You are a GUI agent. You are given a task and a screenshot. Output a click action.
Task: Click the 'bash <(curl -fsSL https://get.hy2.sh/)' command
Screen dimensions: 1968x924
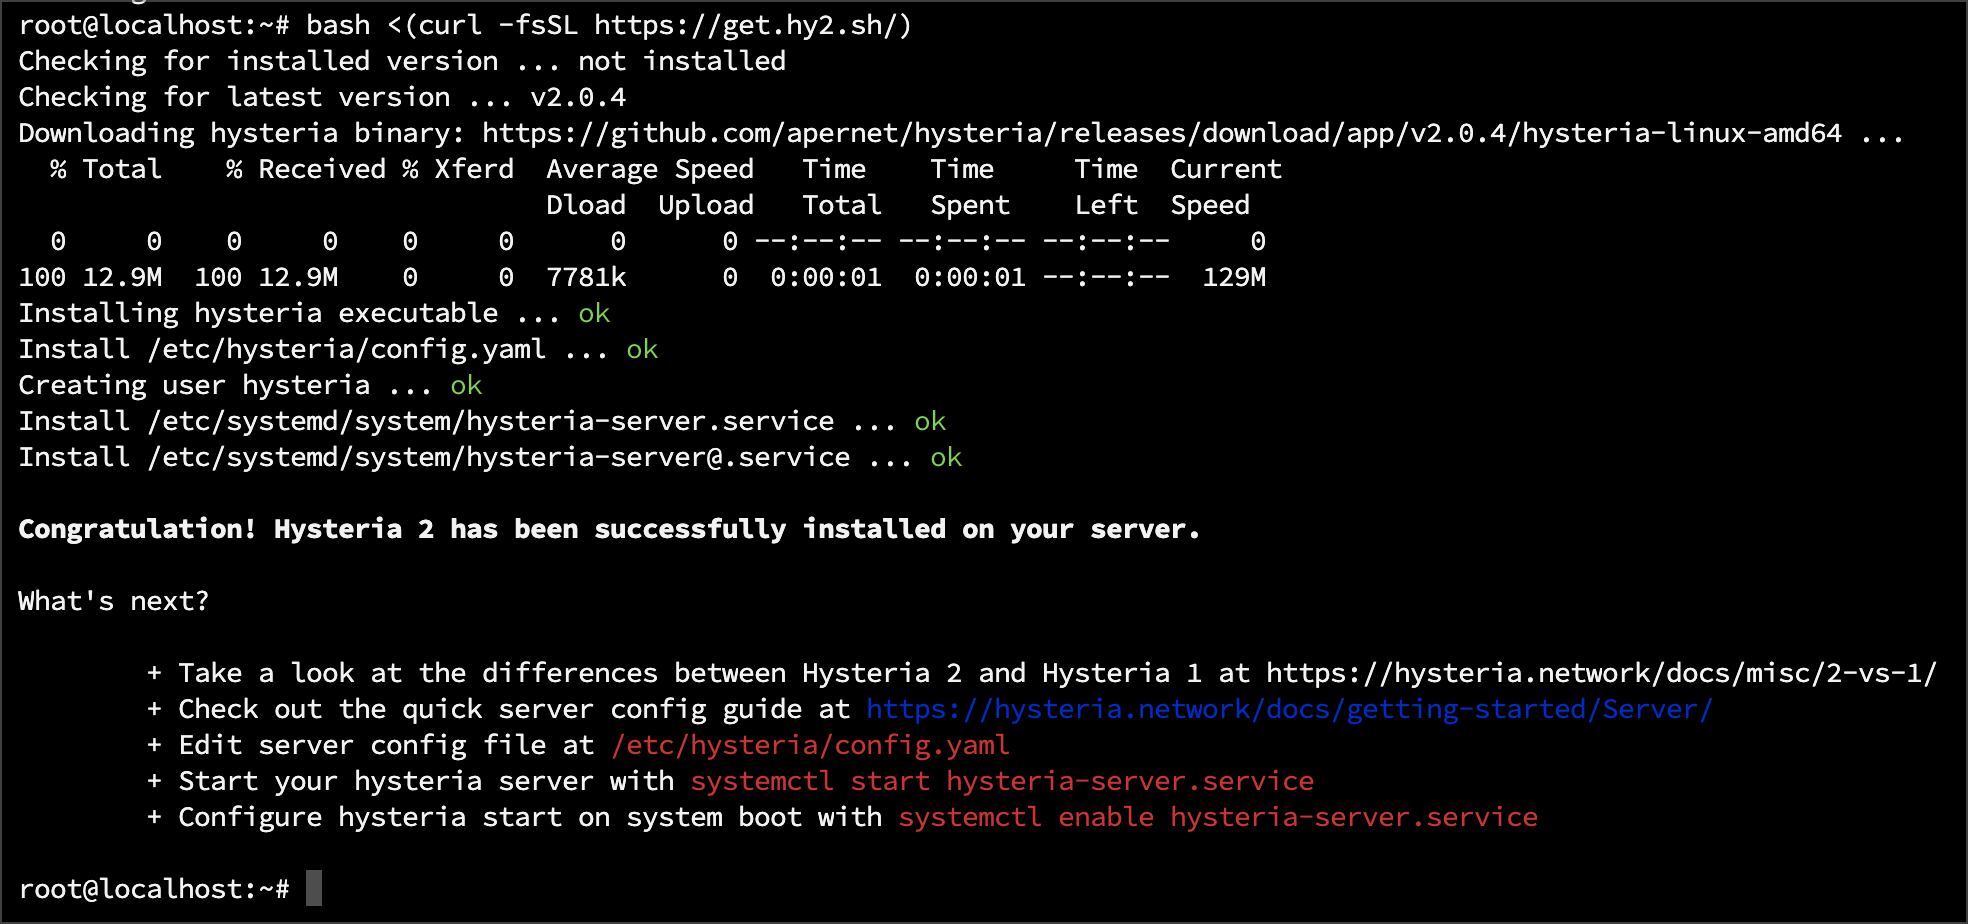click(x=609, y=25)
